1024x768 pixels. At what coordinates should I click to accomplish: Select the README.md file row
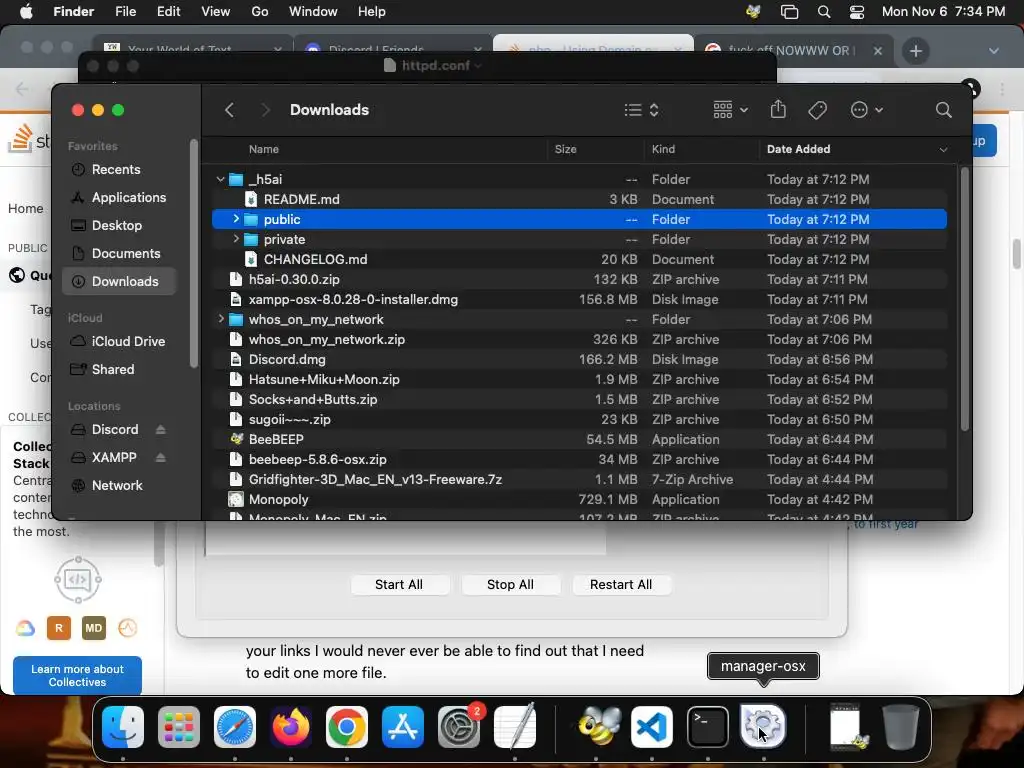pyautogui.click(x=579, y=199)
